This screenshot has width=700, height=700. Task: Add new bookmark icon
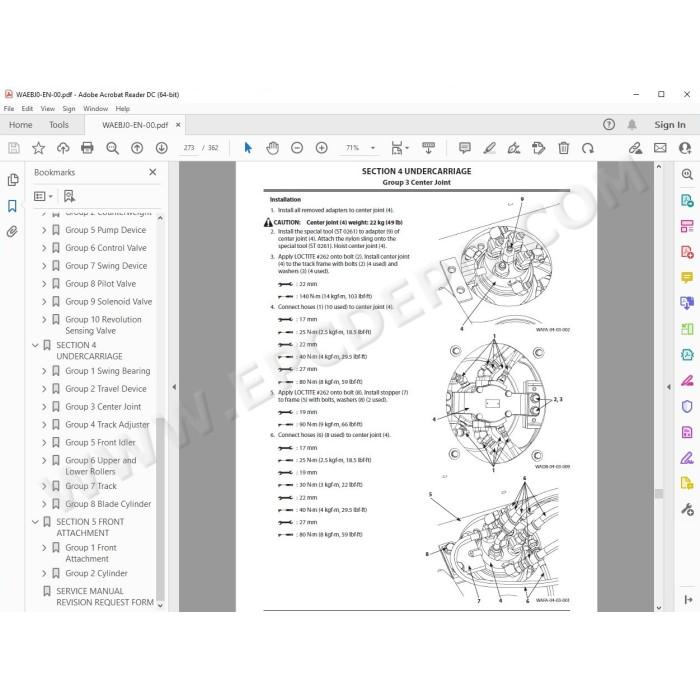coord(69,196)
